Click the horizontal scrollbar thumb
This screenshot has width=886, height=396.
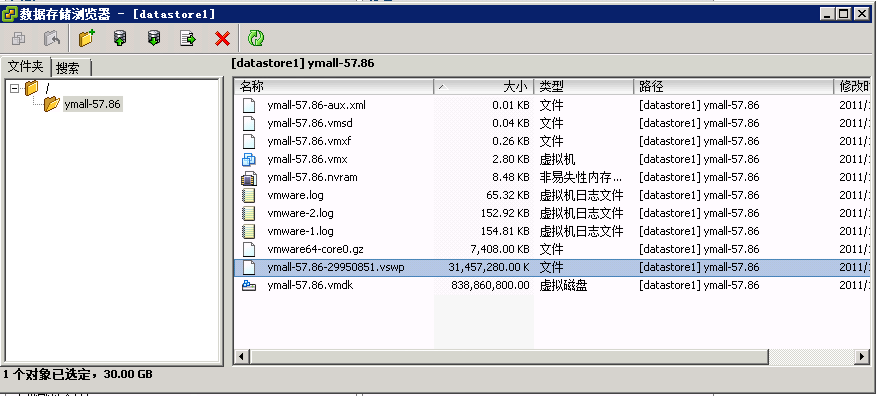509,356
